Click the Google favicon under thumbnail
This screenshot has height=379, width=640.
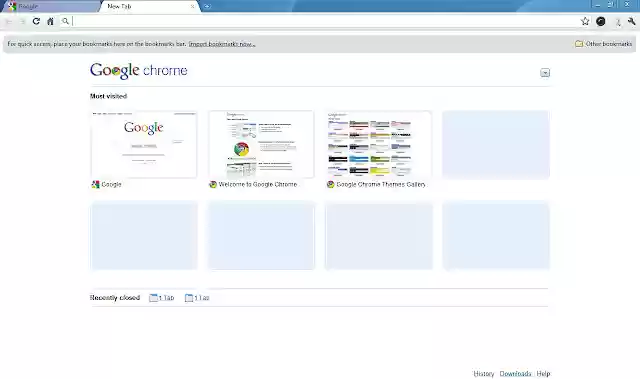point(96,184)
